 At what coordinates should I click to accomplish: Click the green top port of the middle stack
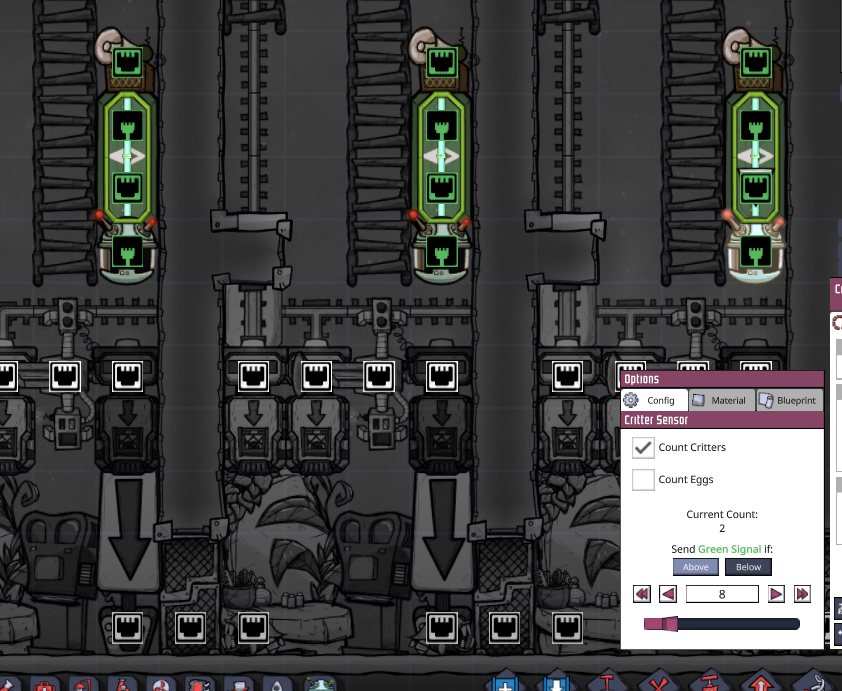441,62
